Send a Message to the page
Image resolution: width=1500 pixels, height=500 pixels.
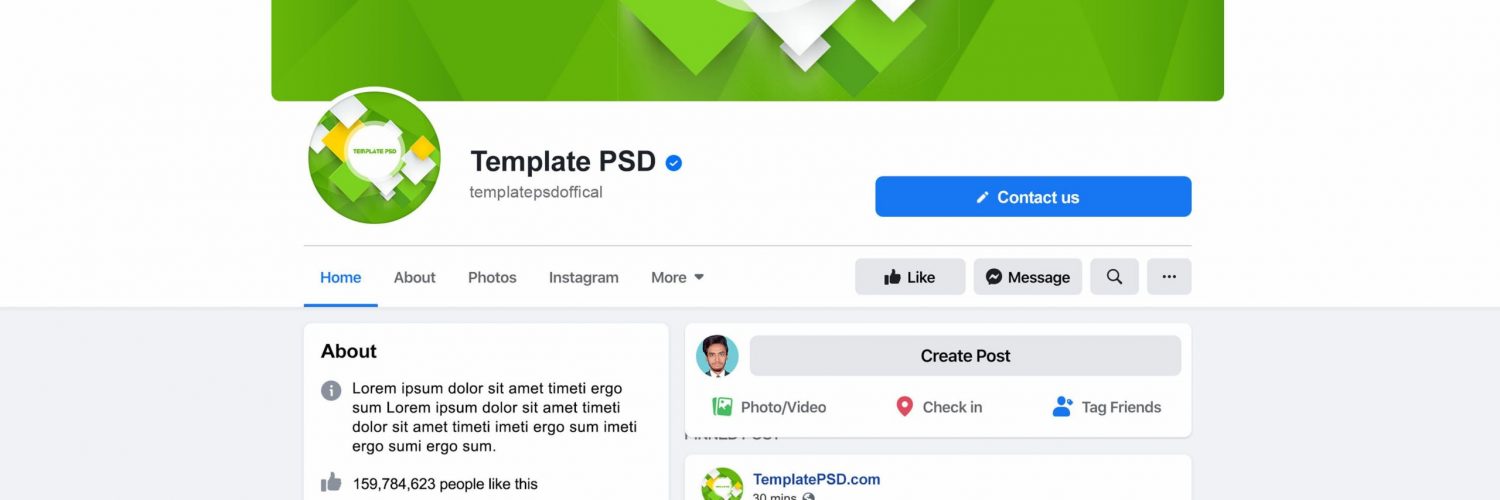(x=1028, y=277)
